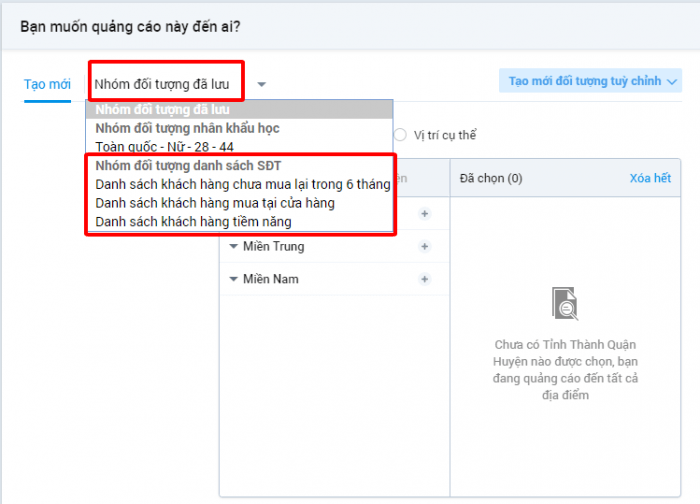Screen dimensions: 700x504
Task: Click the plus icon above Miền Trung row
Action: point(424,214)
